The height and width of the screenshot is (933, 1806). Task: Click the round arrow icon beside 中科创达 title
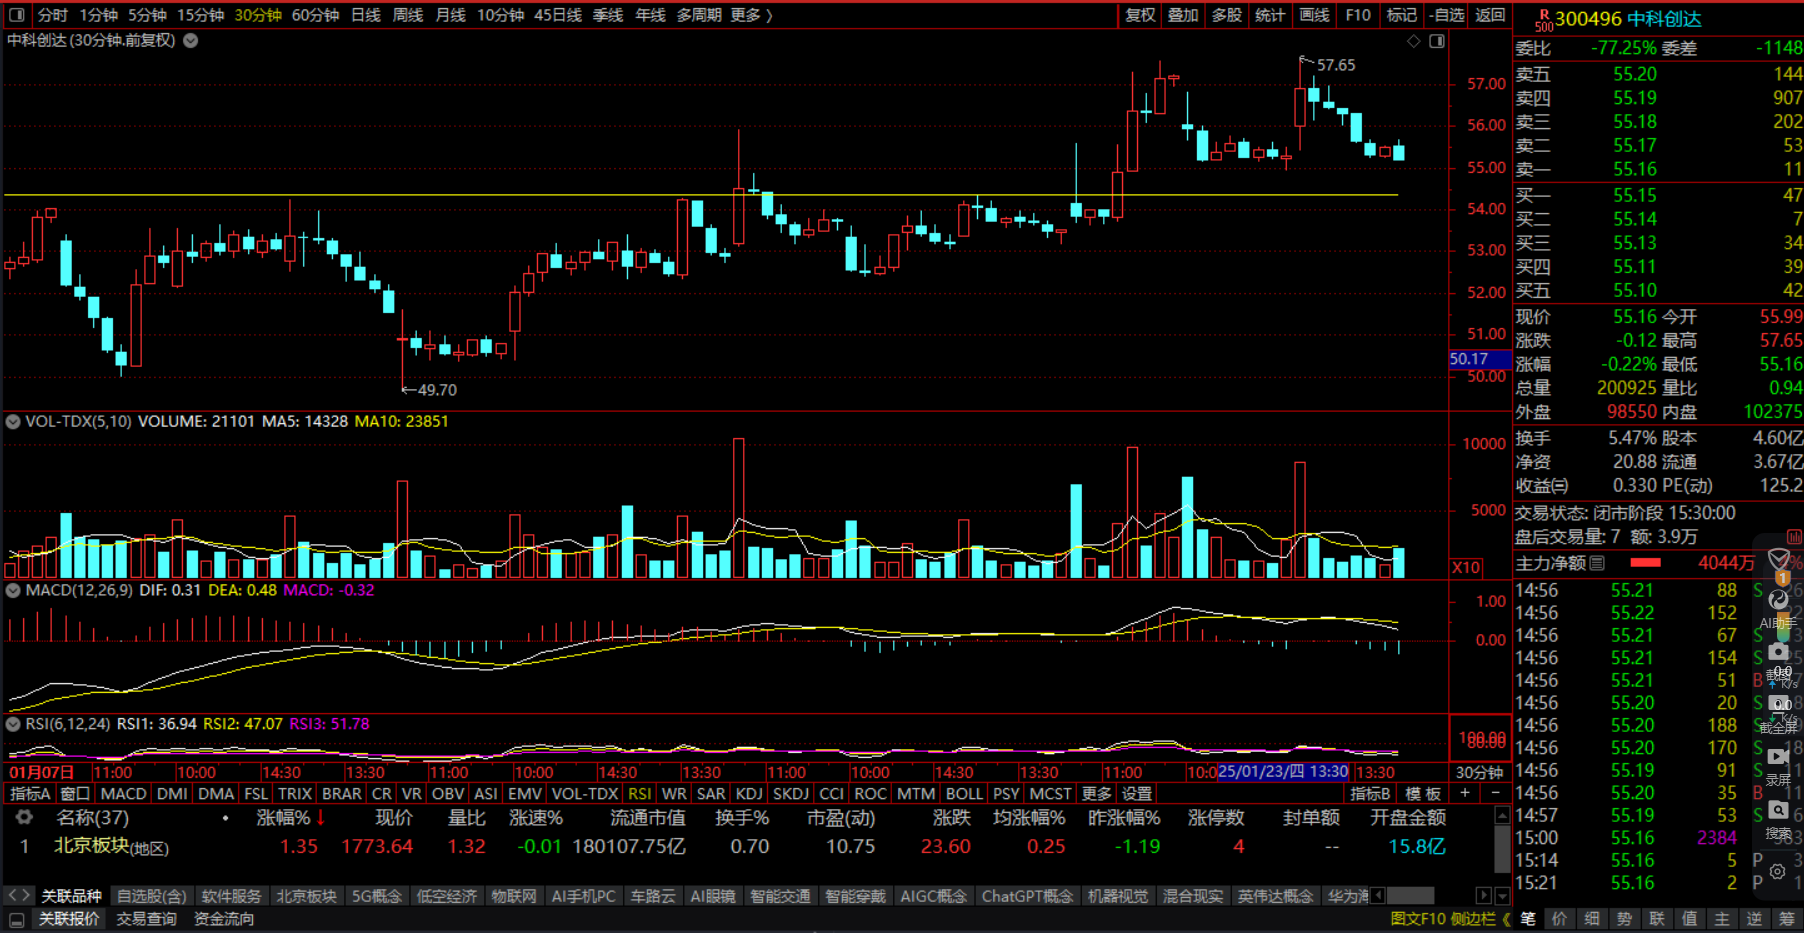pyautogui.click(x=190, y=41)
